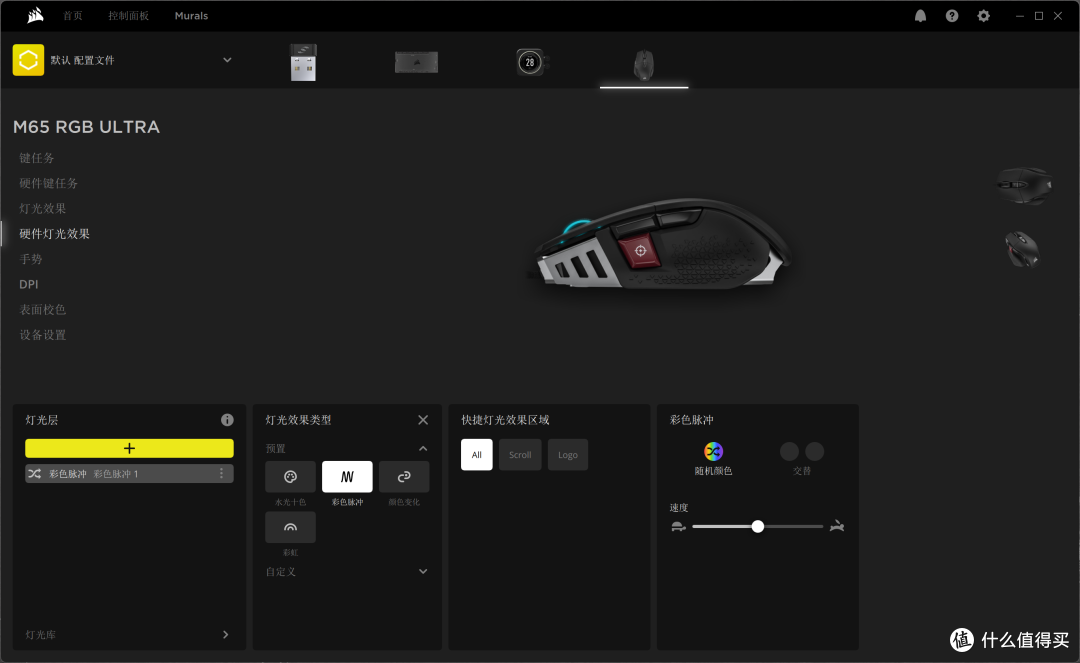Minimize the iCUE window
The image size is (1080, 663).
pos(1019,16)
